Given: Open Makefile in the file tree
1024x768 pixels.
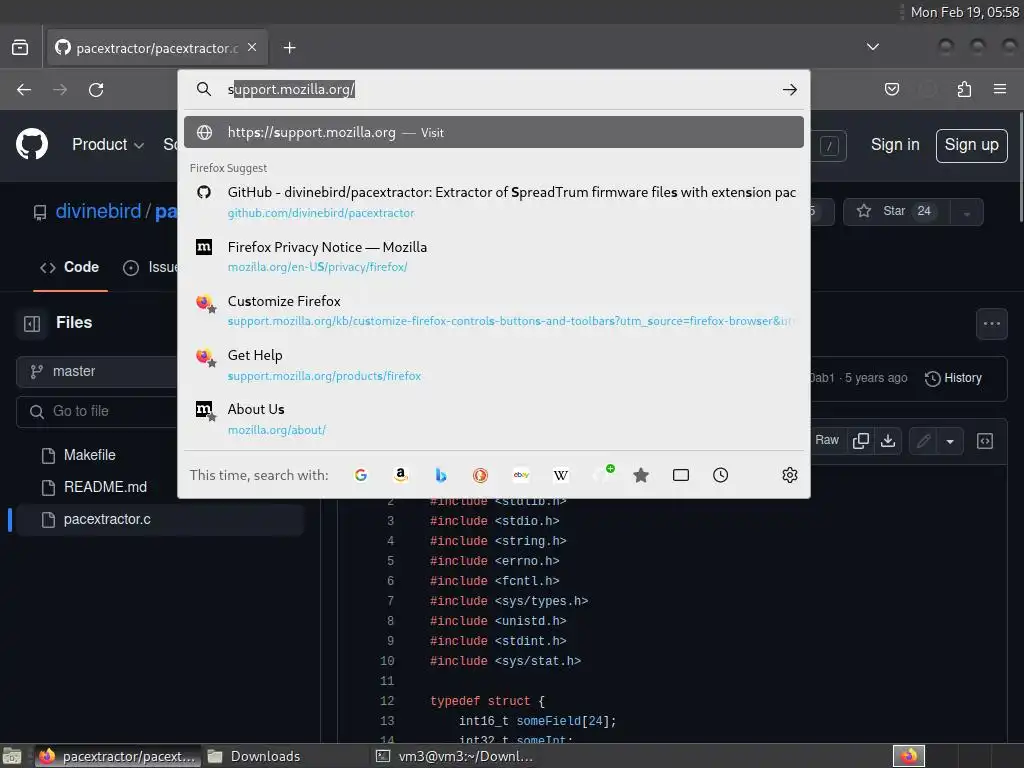Looking at the screenshot, I should 89,455.
